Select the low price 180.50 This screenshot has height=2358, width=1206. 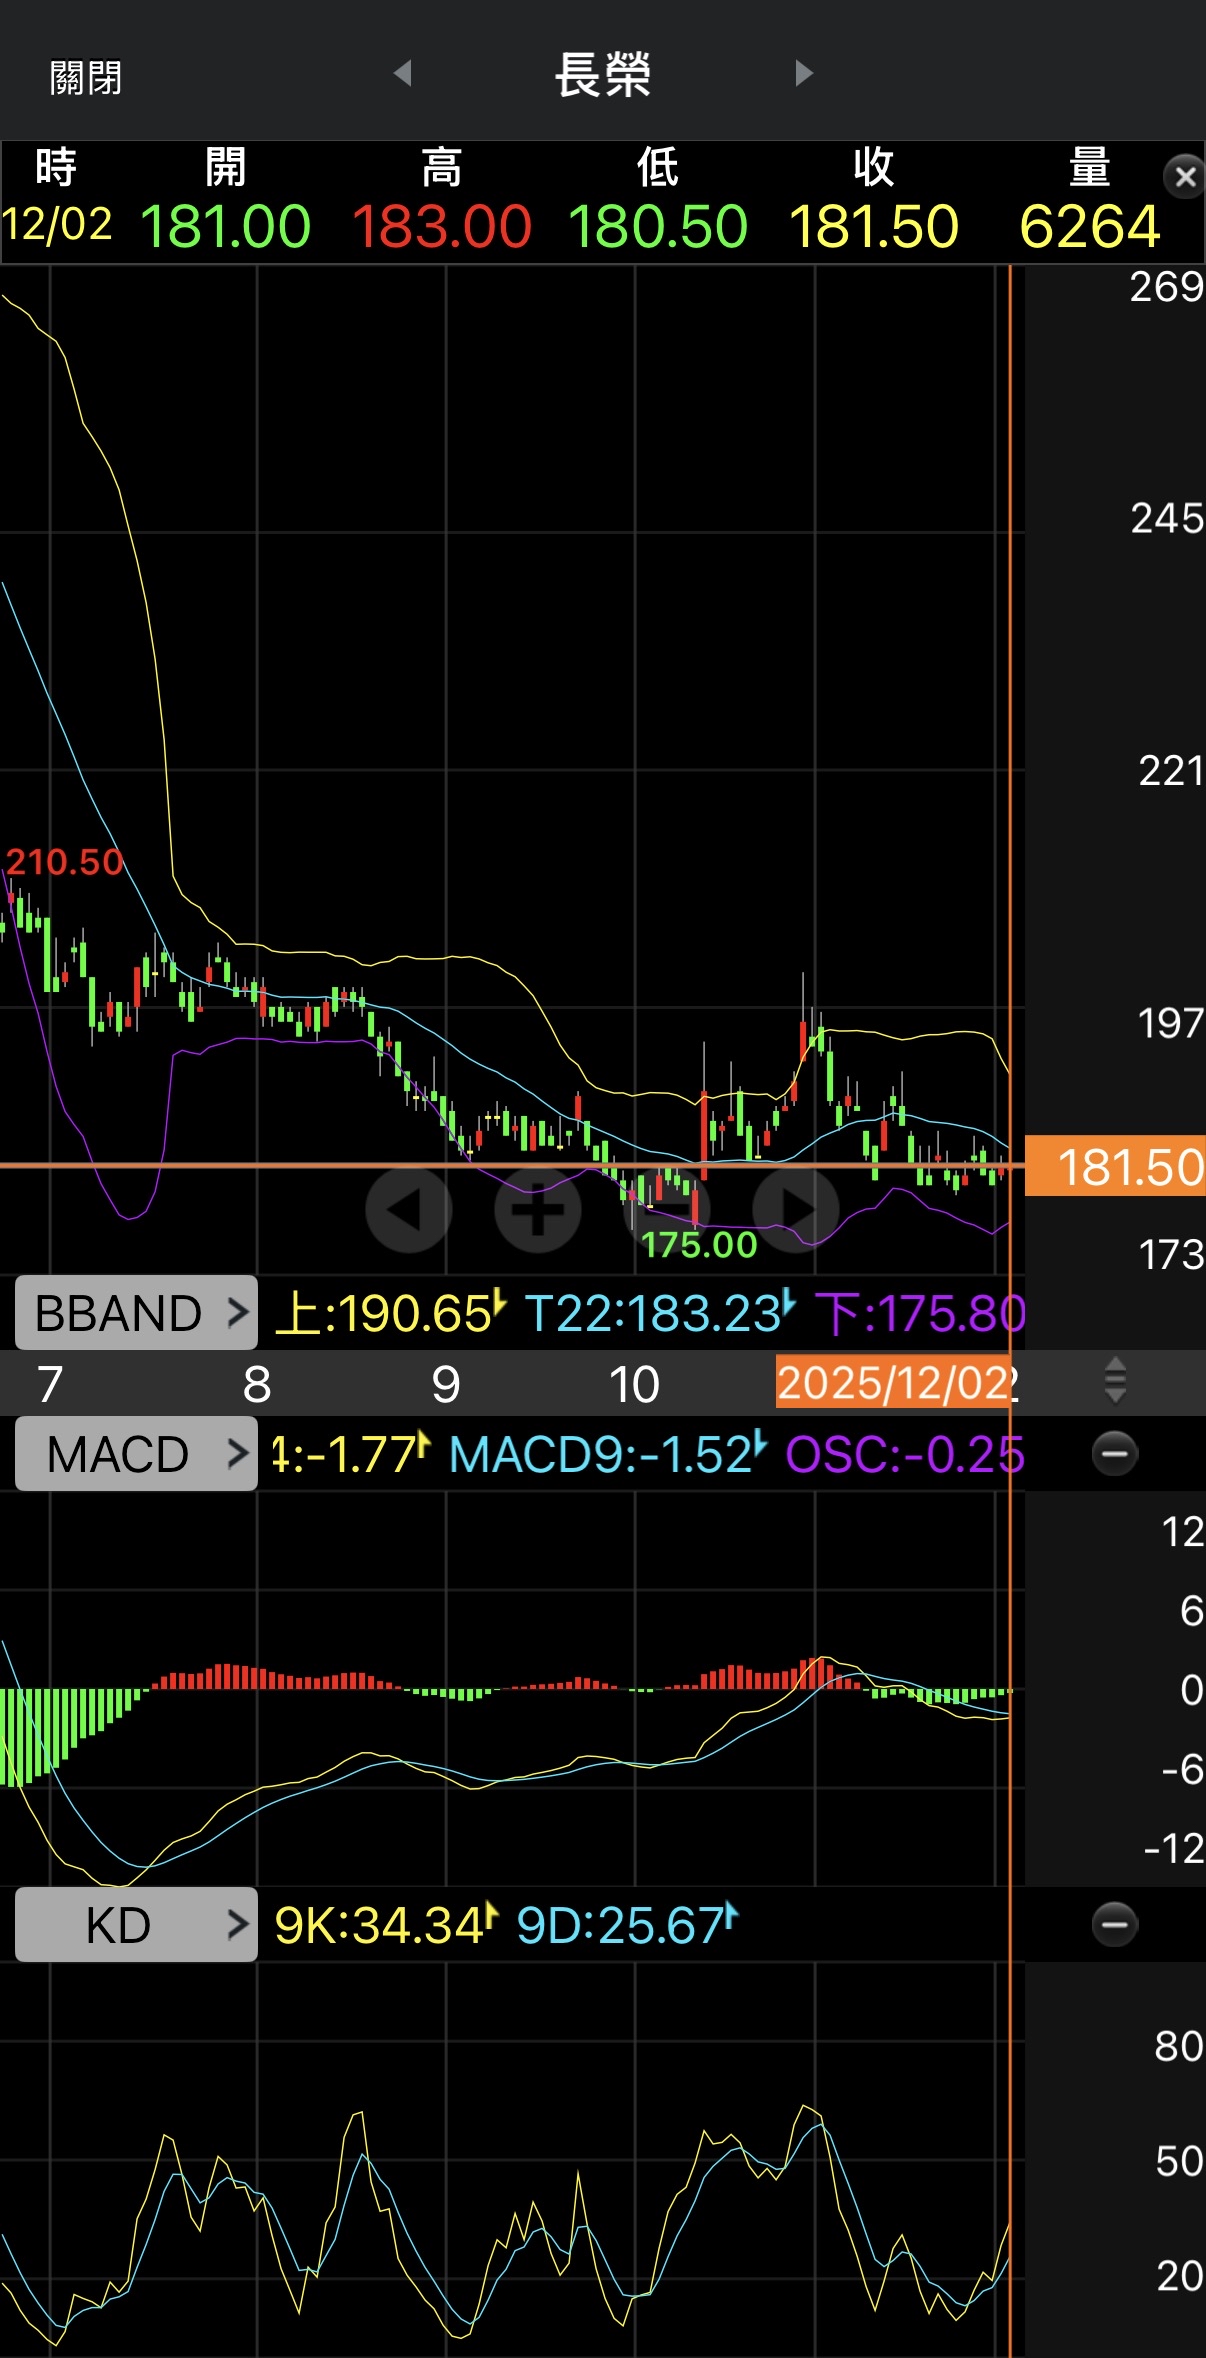(x=657, y=226)
